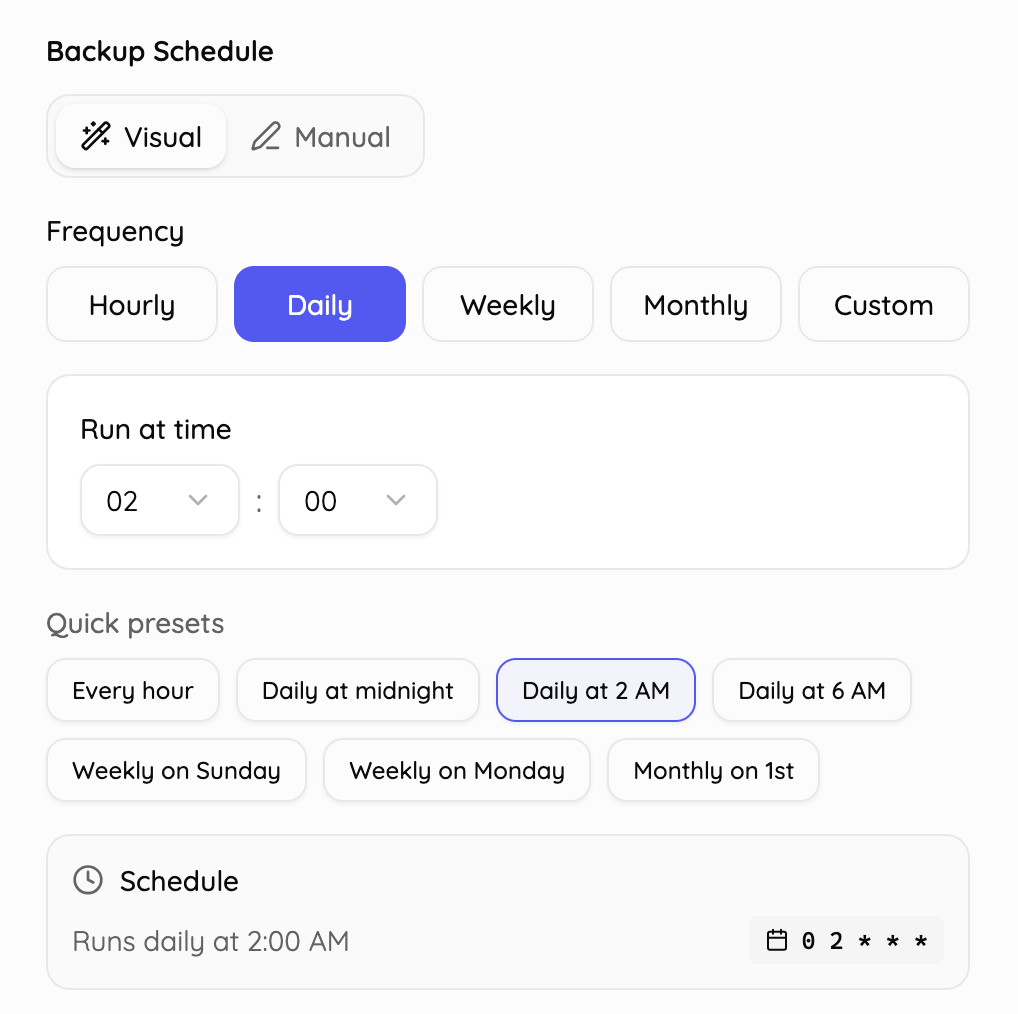Select the Custom frequency option
The width and height of the screenshot is (1018, 1014).
point(883,304)
